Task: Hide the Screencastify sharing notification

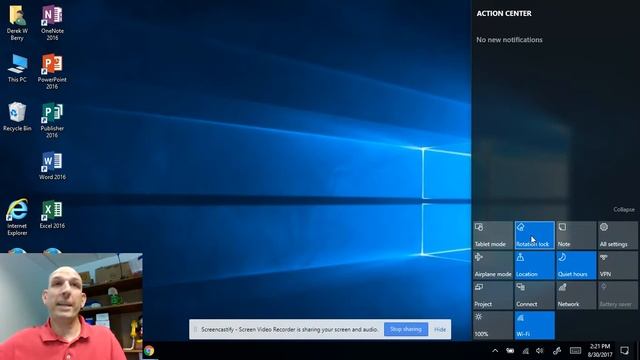Action: (440, 329)
